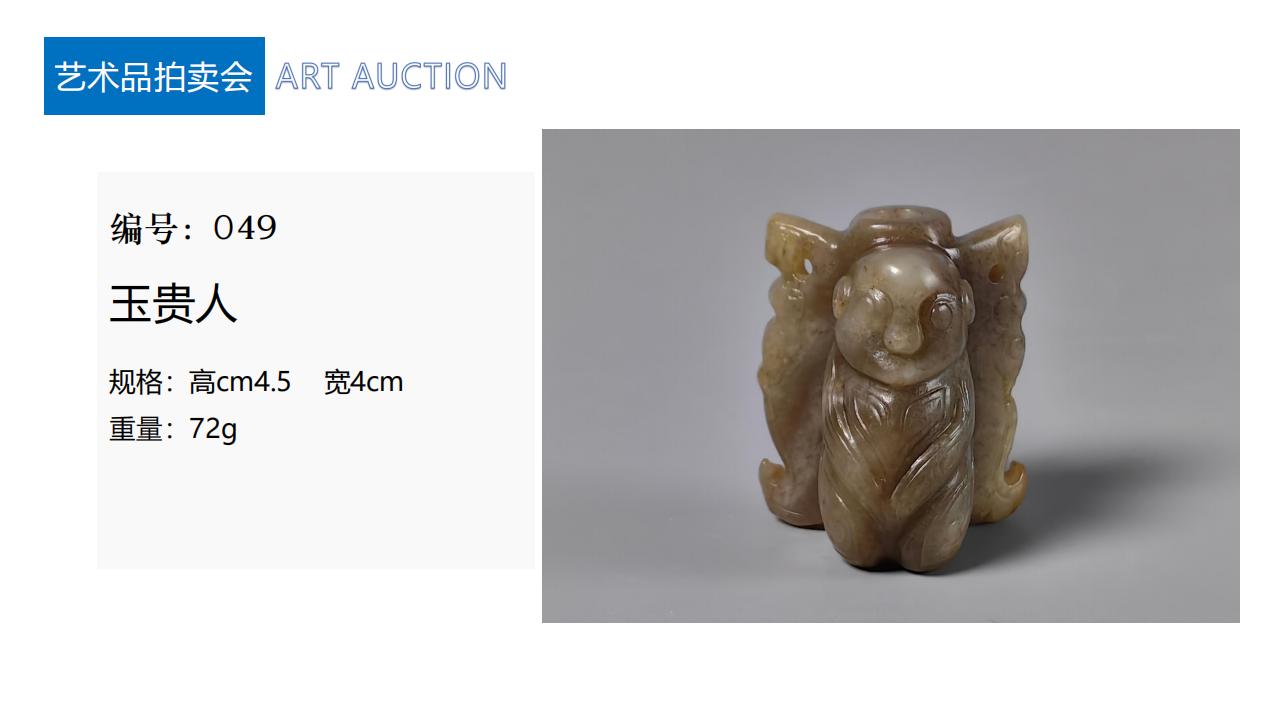Select the outlined ART AUCTION heading
Image resolution: width=1280 pixels, height=720 pixels.
(391, 76)
